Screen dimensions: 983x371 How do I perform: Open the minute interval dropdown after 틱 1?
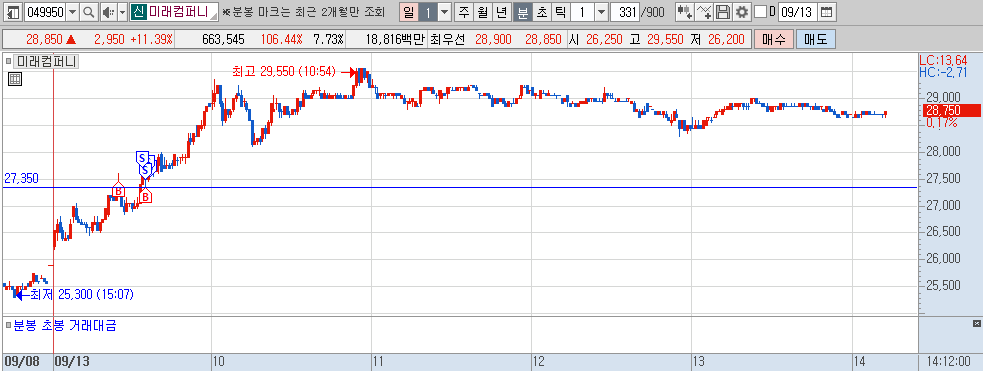pyautogui.click(x=601, y=12)
